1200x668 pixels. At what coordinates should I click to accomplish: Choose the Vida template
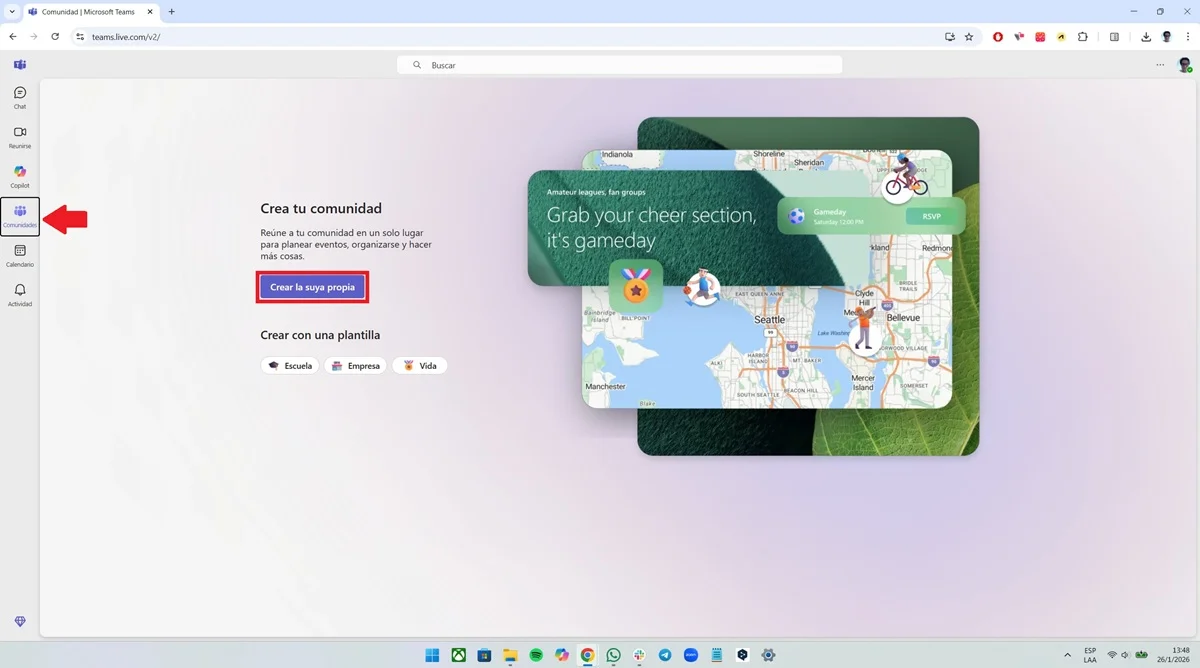(x=420, y=366)
